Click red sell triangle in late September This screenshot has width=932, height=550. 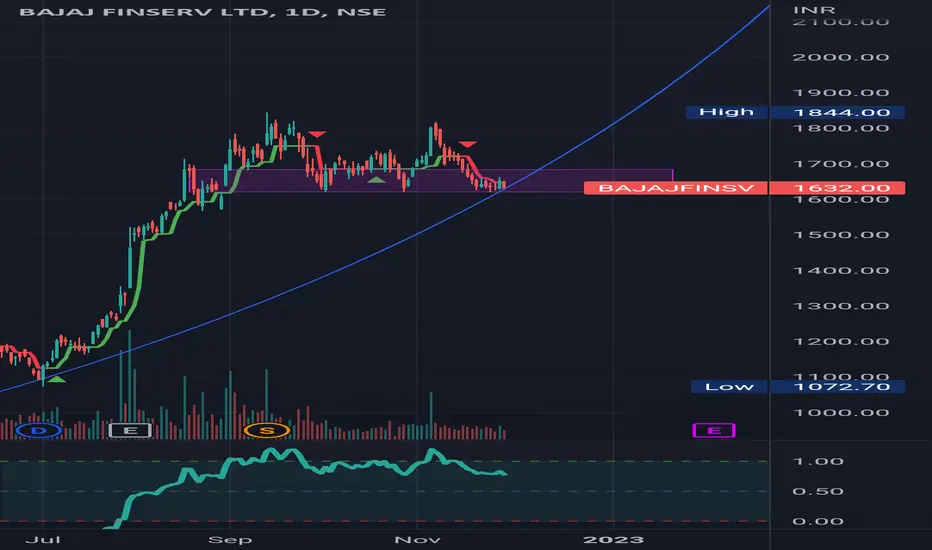point(317,134)
